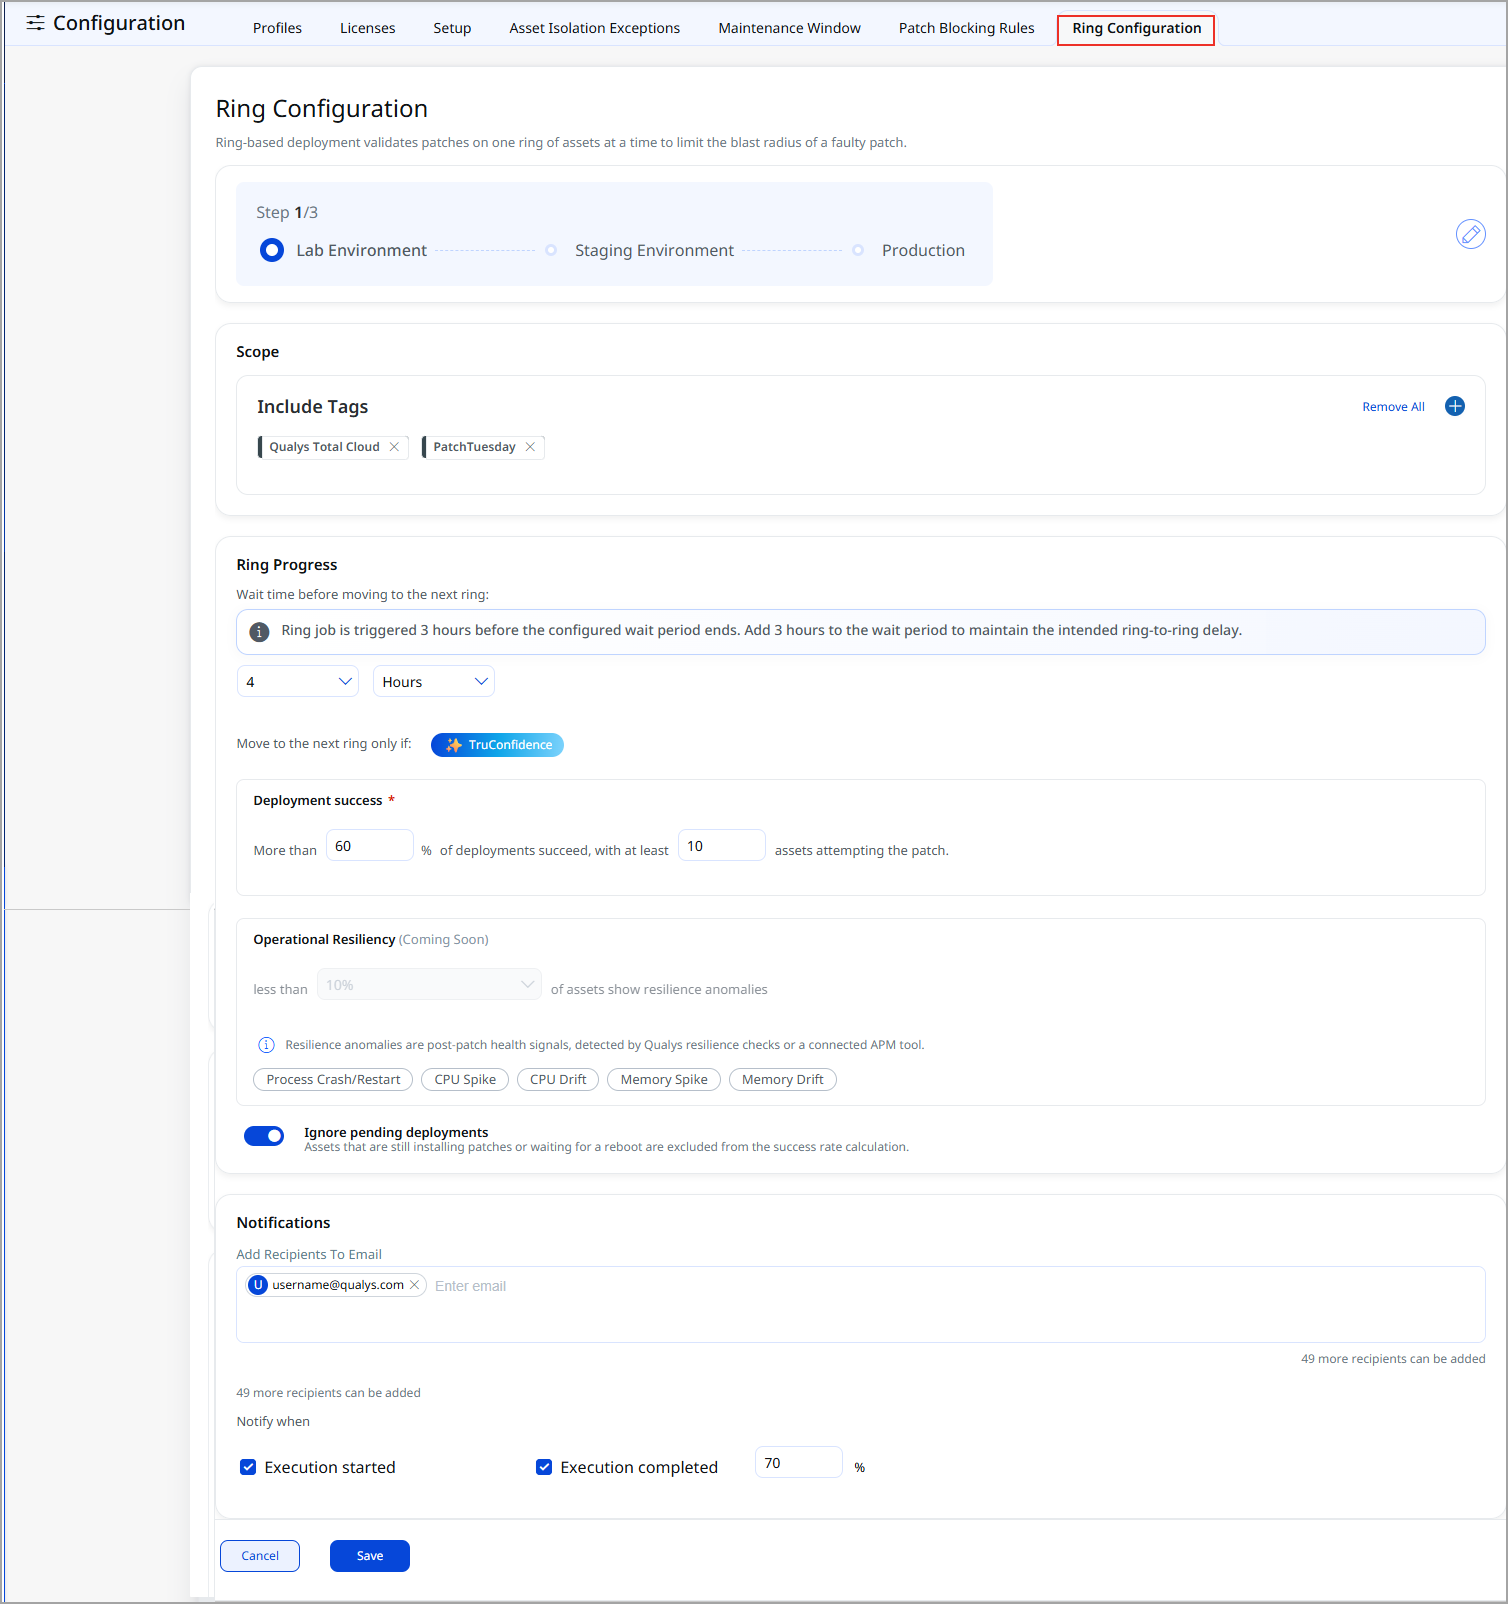The height and width of the screenshot is (1604, 1508).
Task: Click the deployment success percentage field
Action: pyautogui.click(x=370, y=846)
